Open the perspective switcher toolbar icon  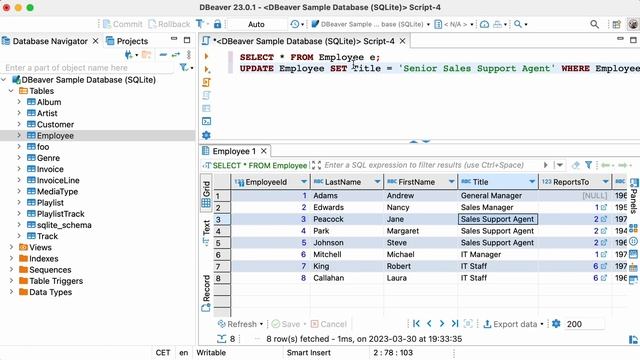616,24
